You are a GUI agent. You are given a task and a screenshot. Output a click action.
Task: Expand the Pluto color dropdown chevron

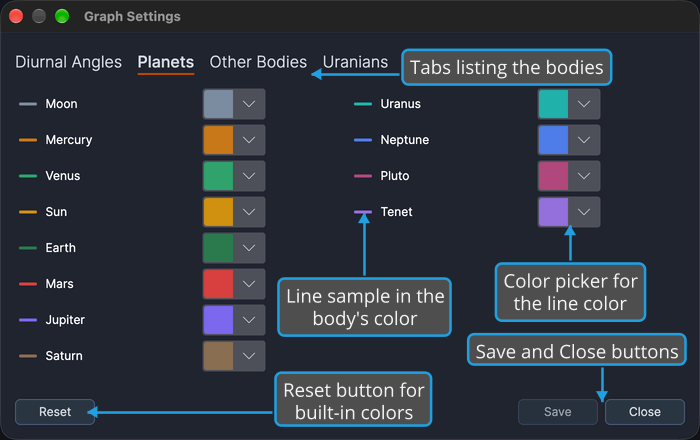[x=584, y=176]
